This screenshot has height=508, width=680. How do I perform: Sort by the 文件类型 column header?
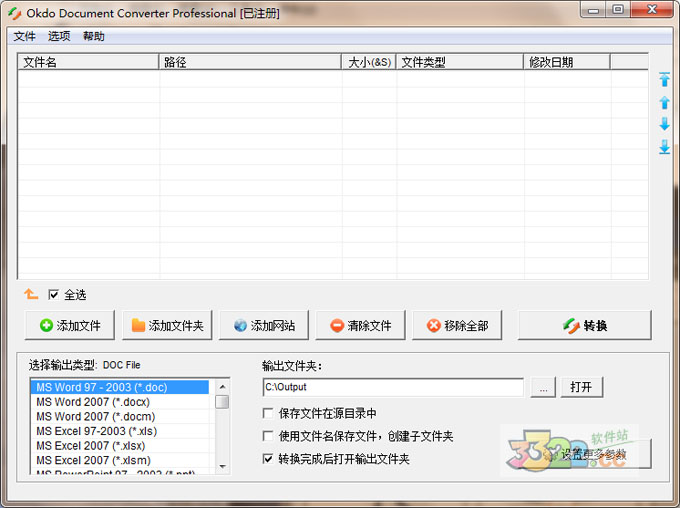click(x=460, y=62)
